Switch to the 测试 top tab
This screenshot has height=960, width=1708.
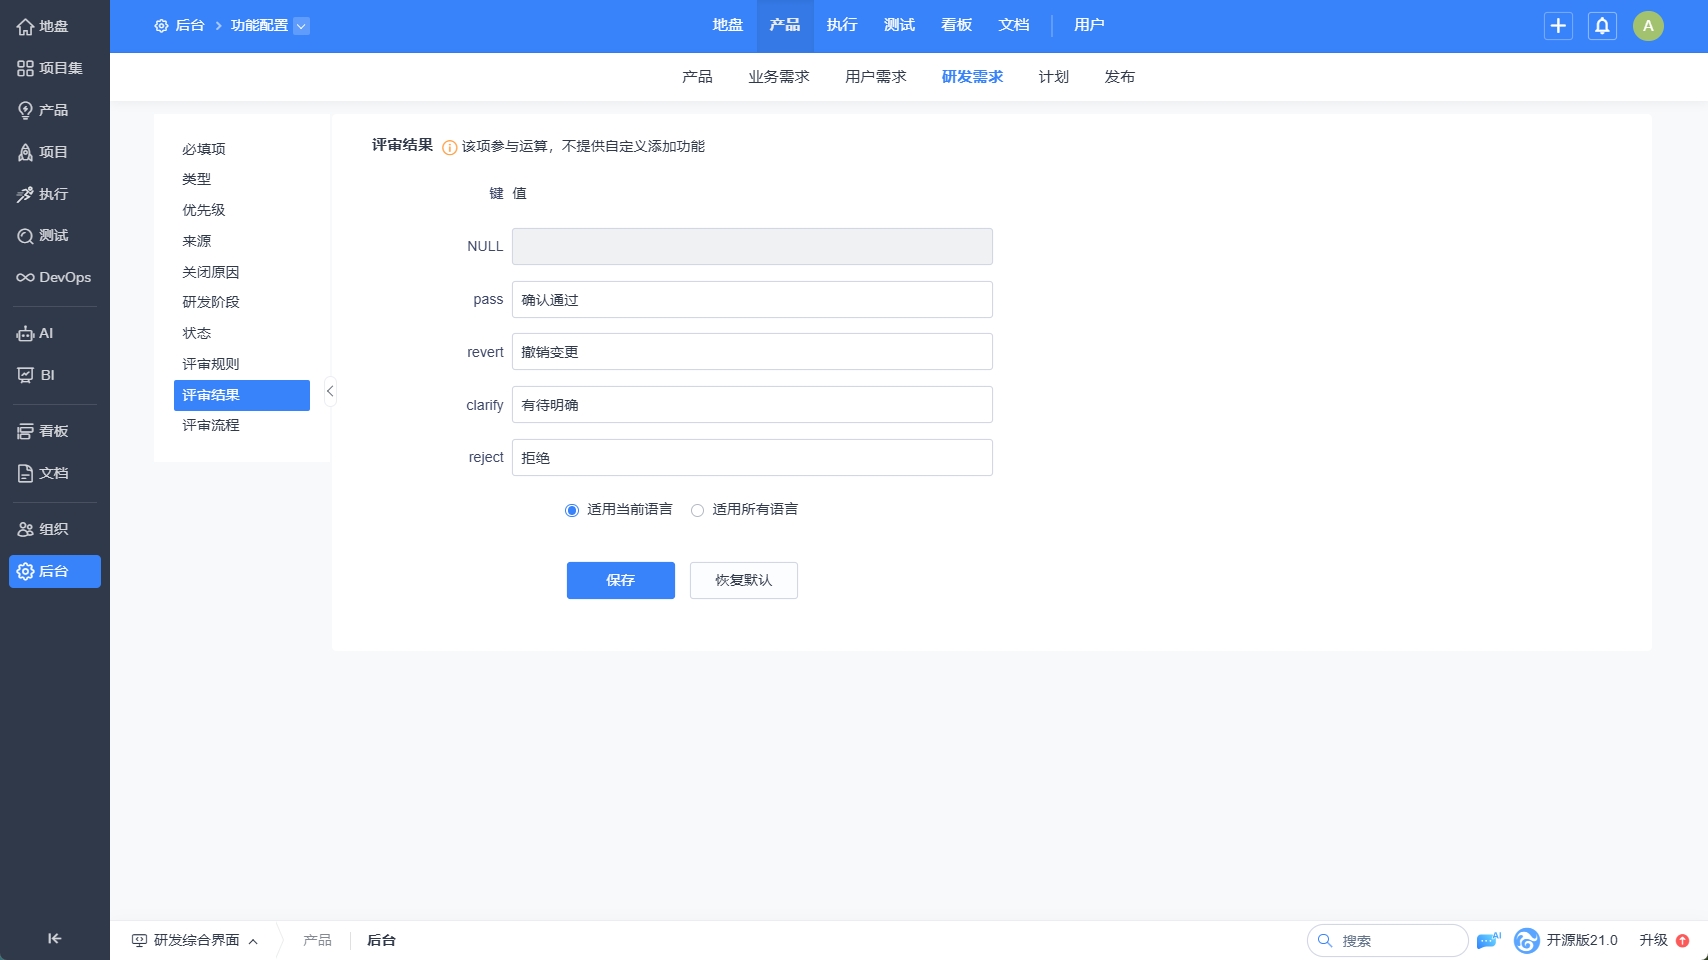[x=899, y=26]
